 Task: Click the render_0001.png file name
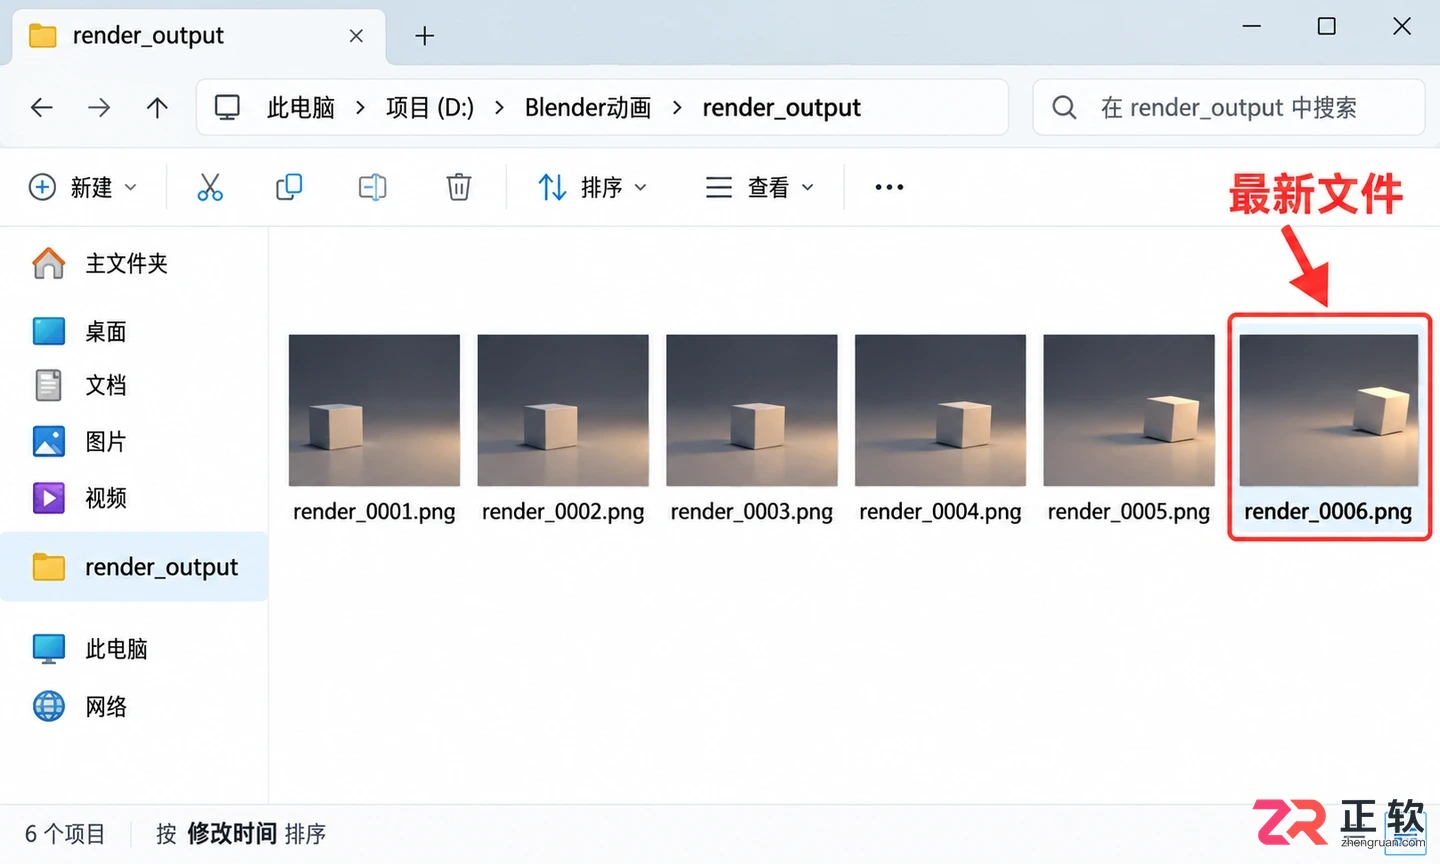pos(374,512)
